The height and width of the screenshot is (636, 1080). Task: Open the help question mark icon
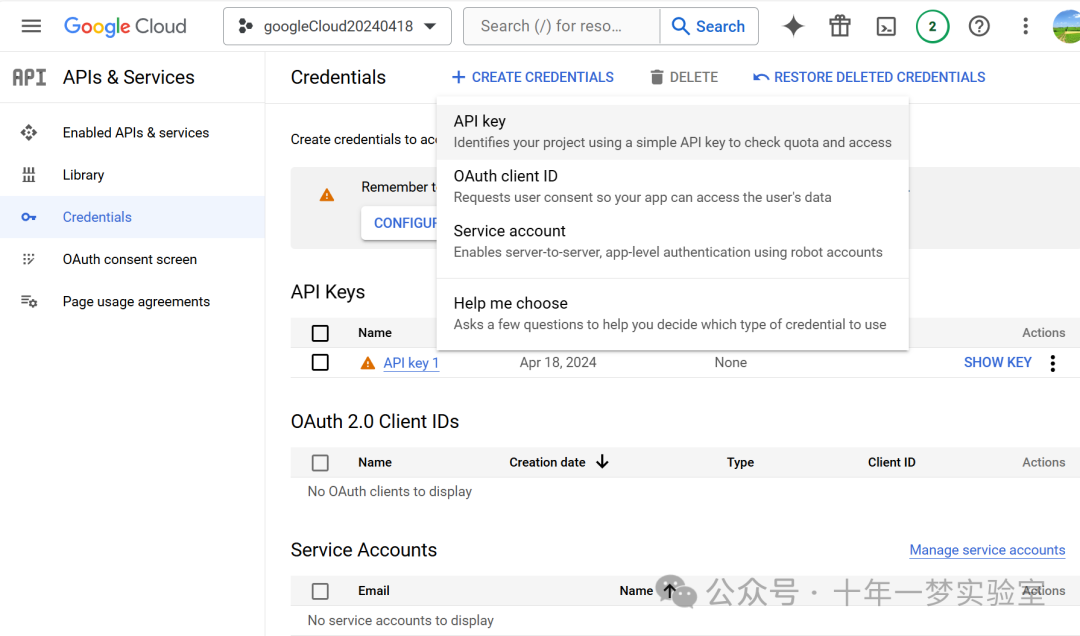click(x=979, y=26)
